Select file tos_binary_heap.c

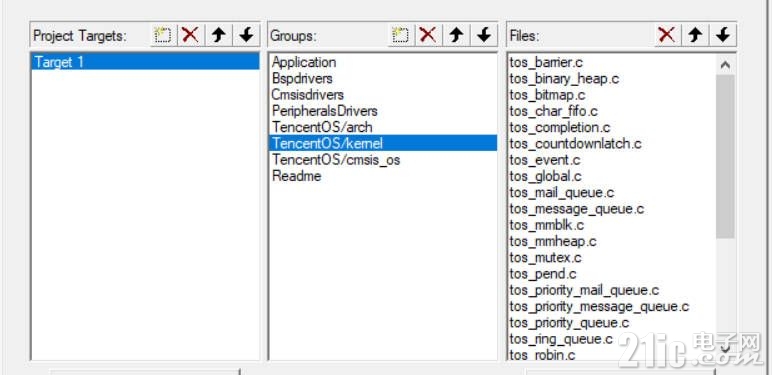564,79
